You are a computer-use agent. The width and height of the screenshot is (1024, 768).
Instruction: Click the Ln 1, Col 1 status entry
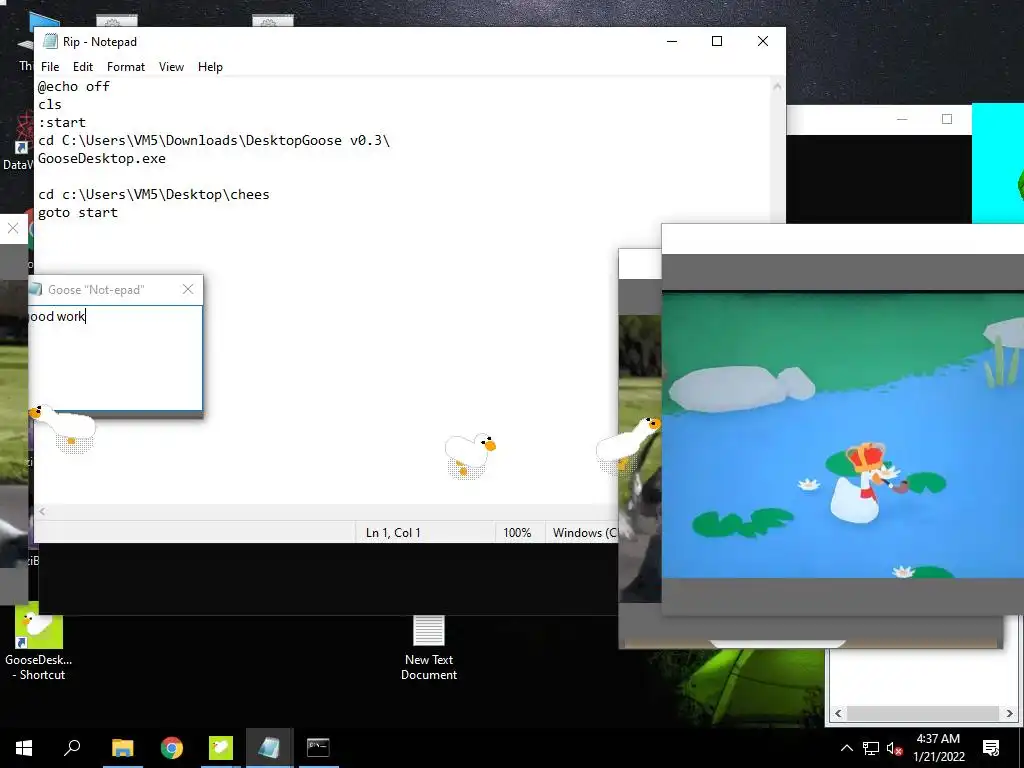click(393, 533)
